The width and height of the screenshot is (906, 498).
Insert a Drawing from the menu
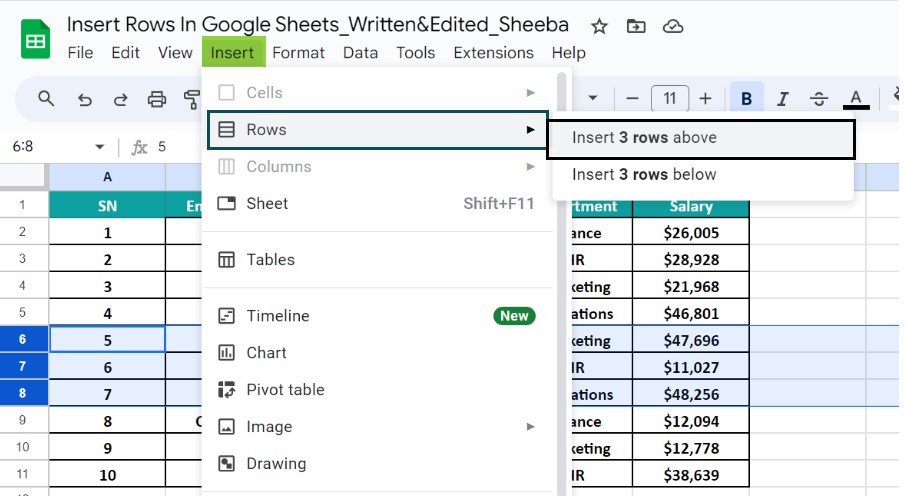(x=377, y=463)
